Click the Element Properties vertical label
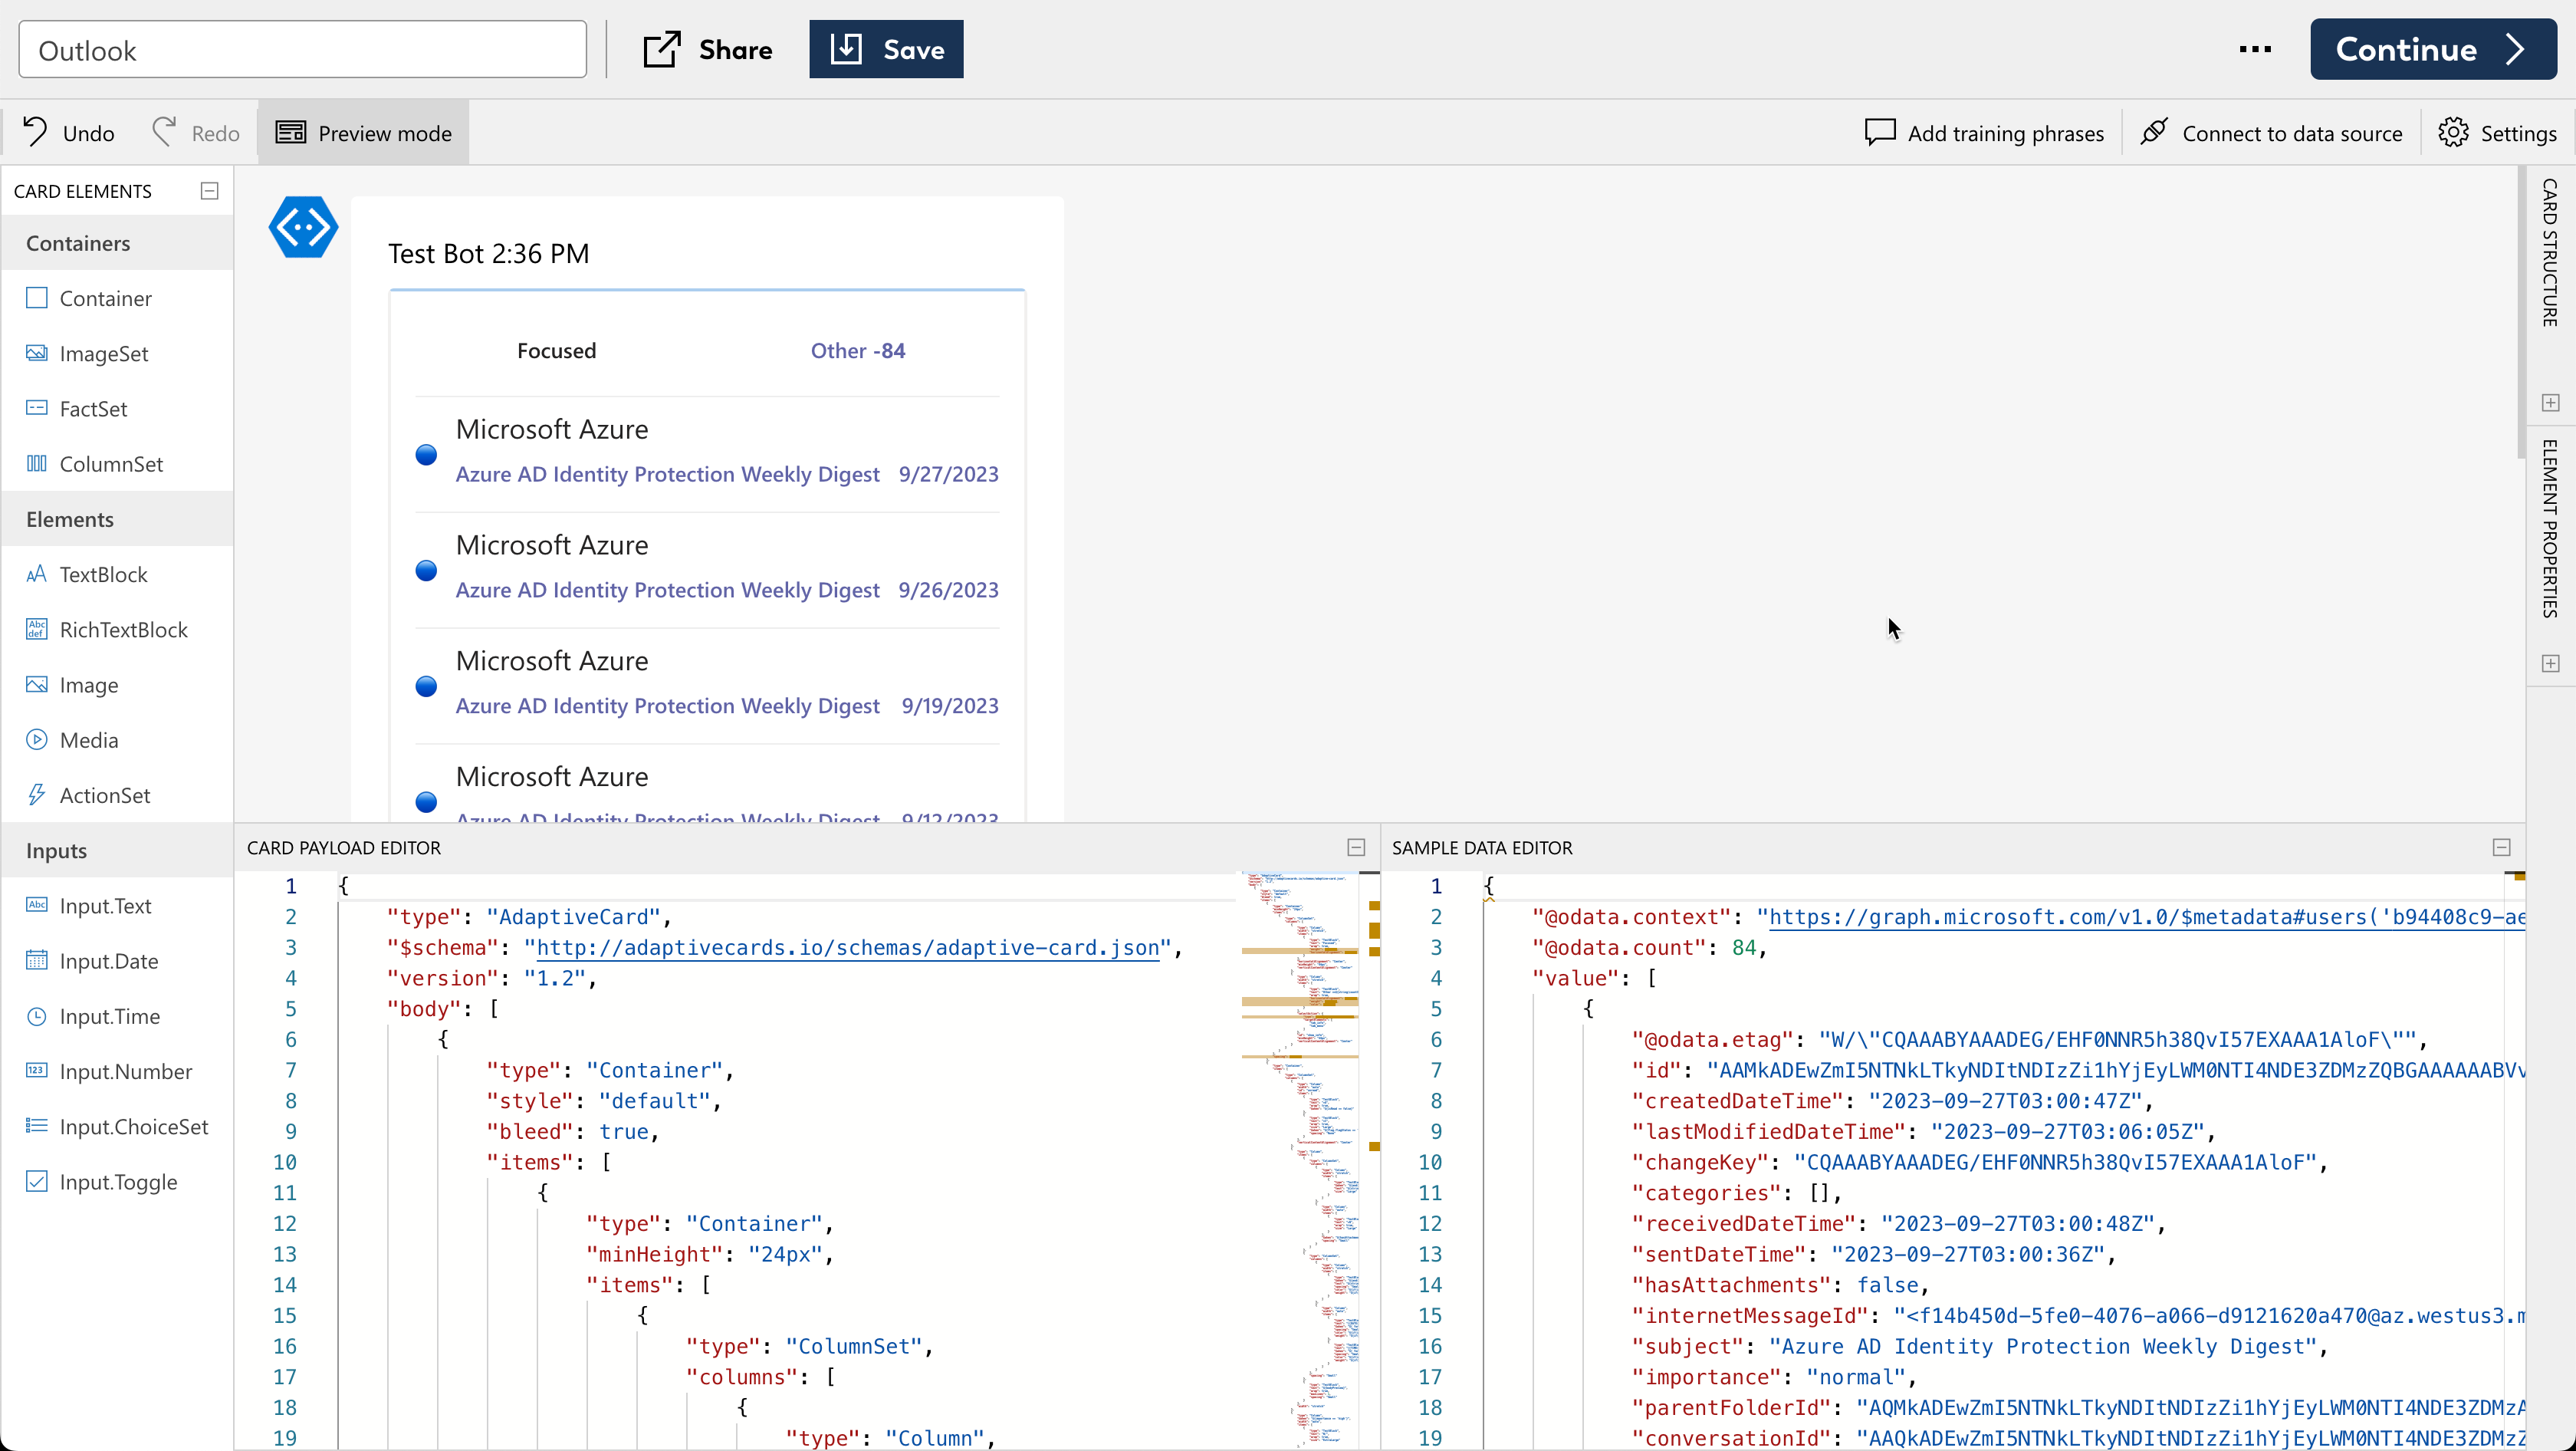The width and height of the screenshot is (2576, 1451). 2550,528
